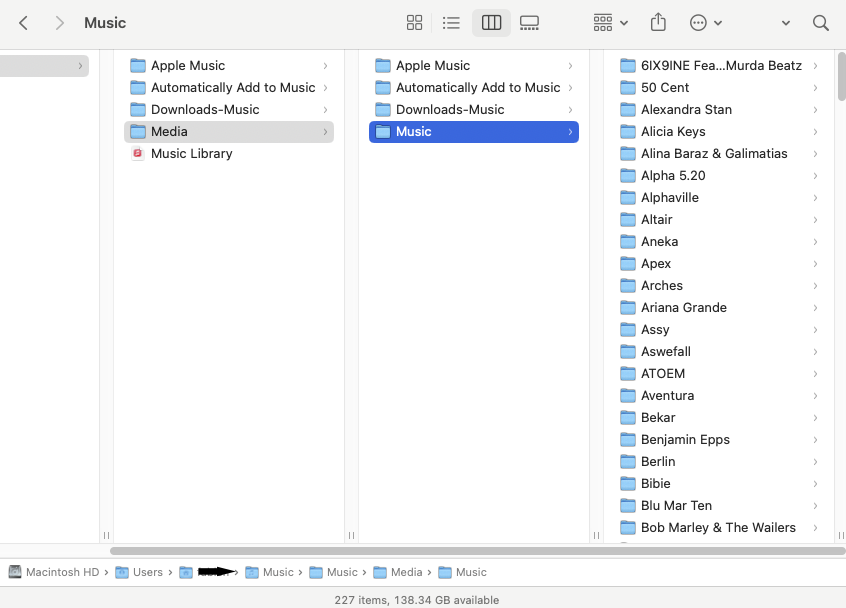Screen dimensions: 846x608
Task: Select the Benjamin Epps folder
Action: (x=719, y=440)
